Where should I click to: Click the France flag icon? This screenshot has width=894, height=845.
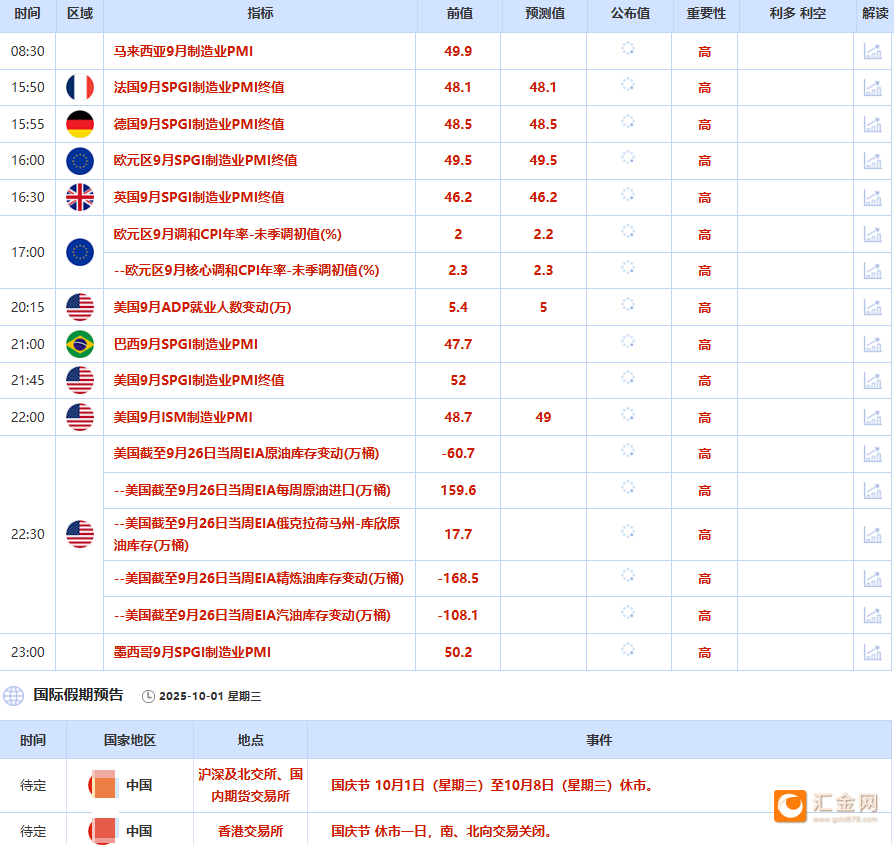(80, 87)
